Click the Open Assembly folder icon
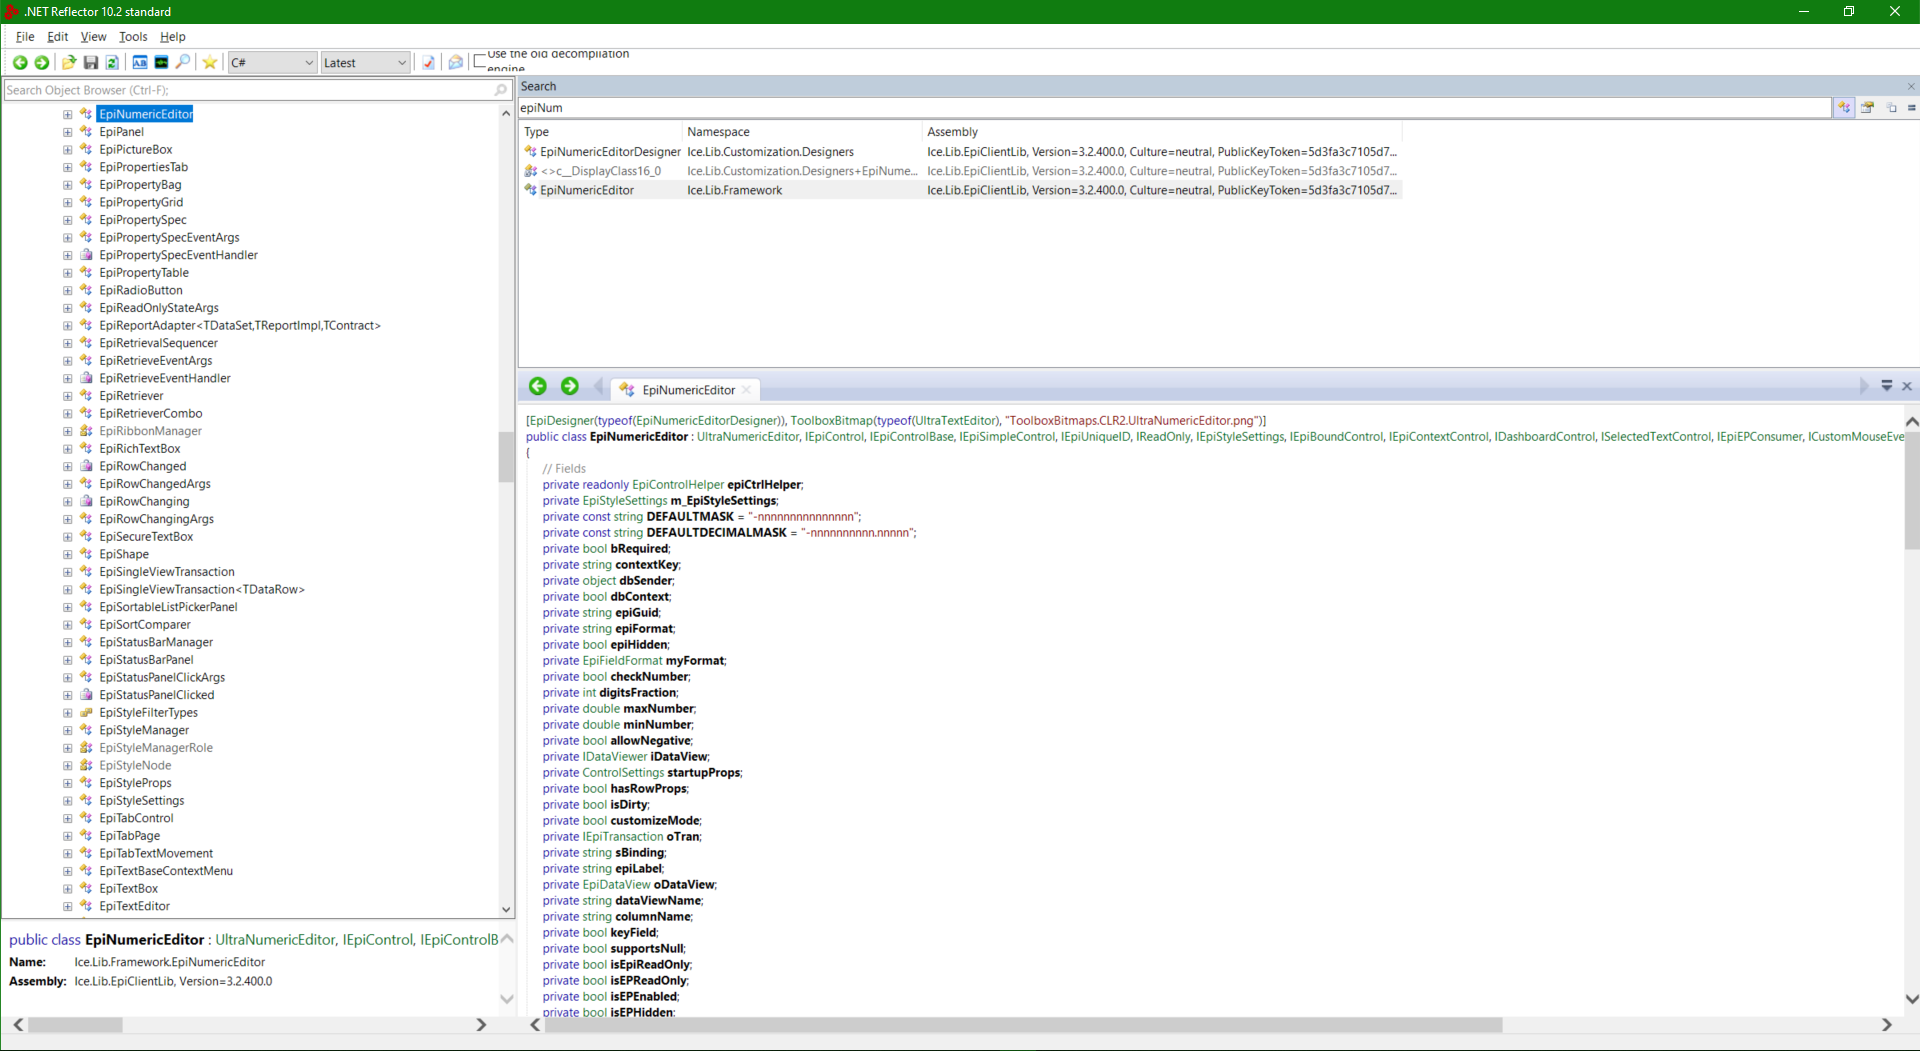1920x1051 pixels. [69, 63]
